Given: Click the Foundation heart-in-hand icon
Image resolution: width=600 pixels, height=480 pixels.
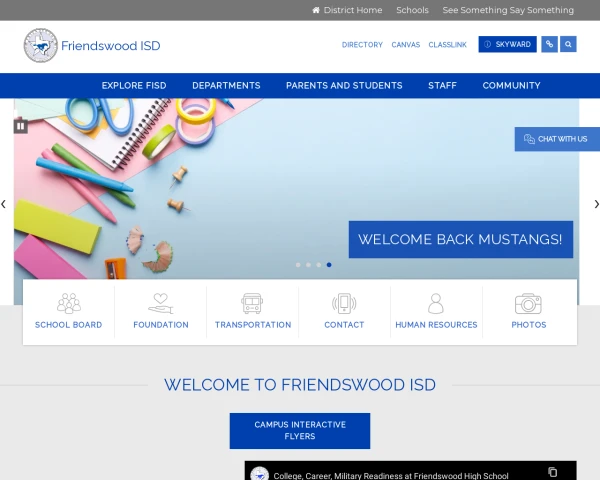Looking at the screenshot, I should pos(161,303).
